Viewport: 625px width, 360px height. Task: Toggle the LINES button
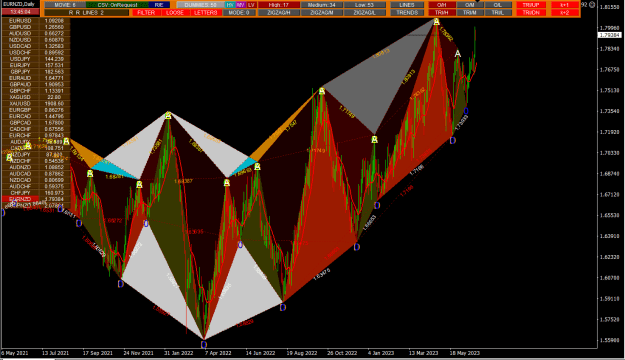[x=407, y=5]
